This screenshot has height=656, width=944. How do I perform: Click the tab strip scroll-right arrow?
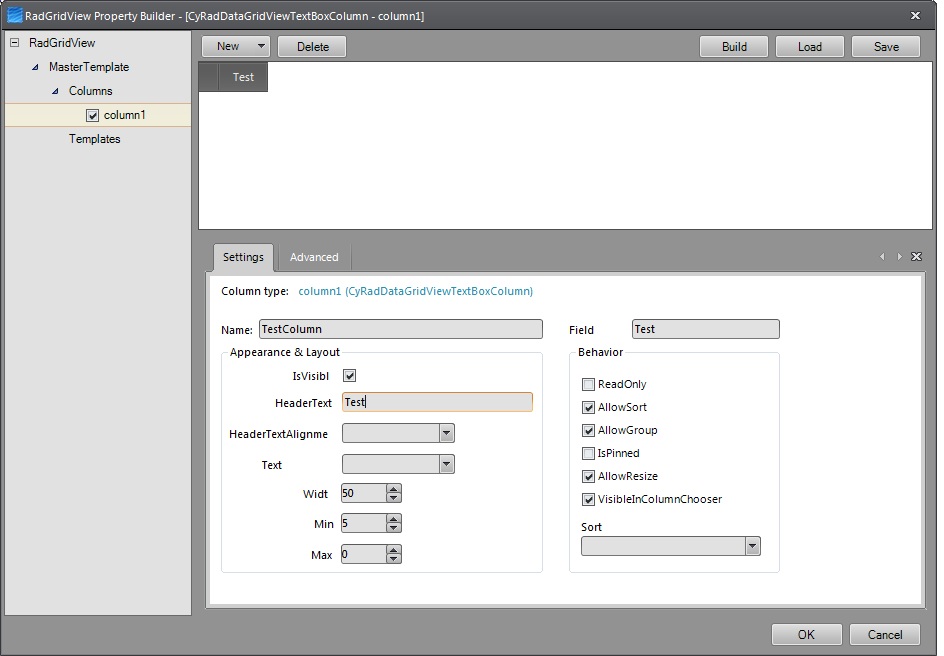pyautogui.click(x=899, y=257)
